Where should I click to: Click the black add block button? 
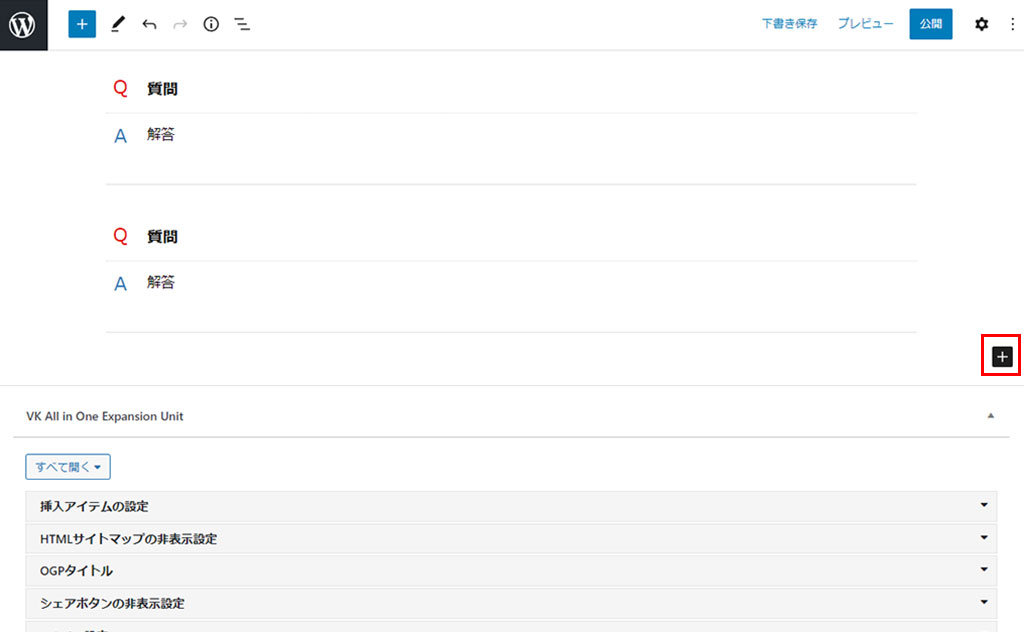click(x=1002, y=356)
